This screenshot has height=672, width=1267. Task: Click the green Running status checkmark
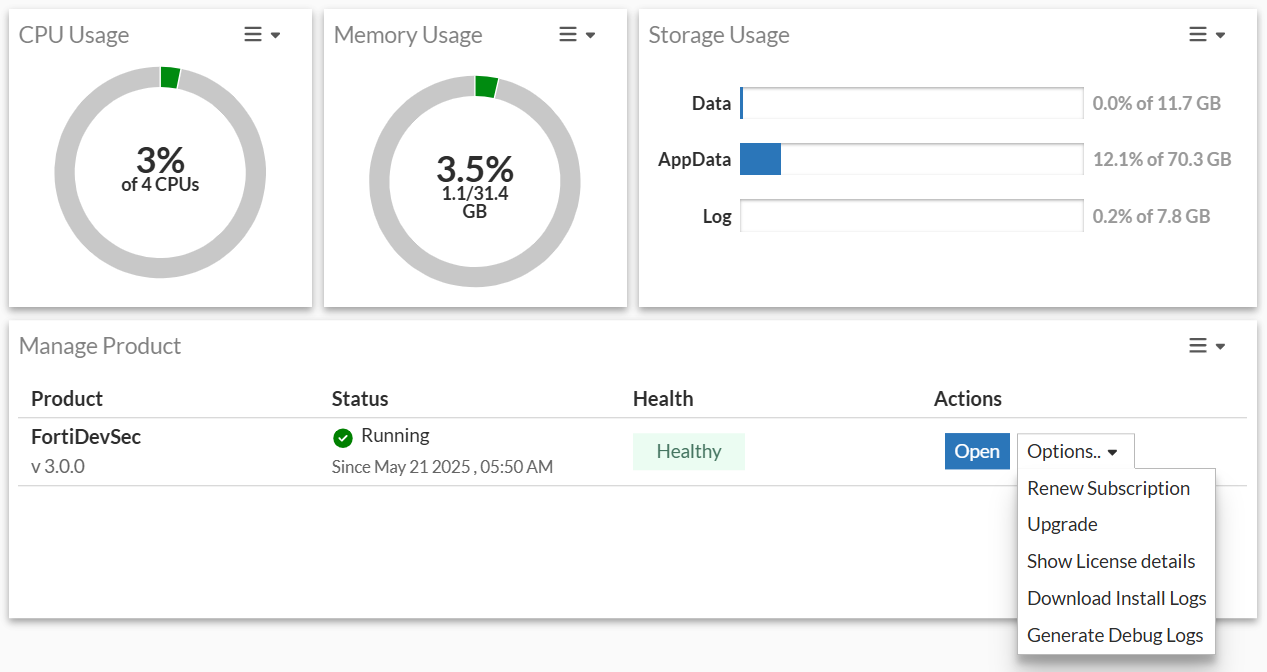click(343, 437)
